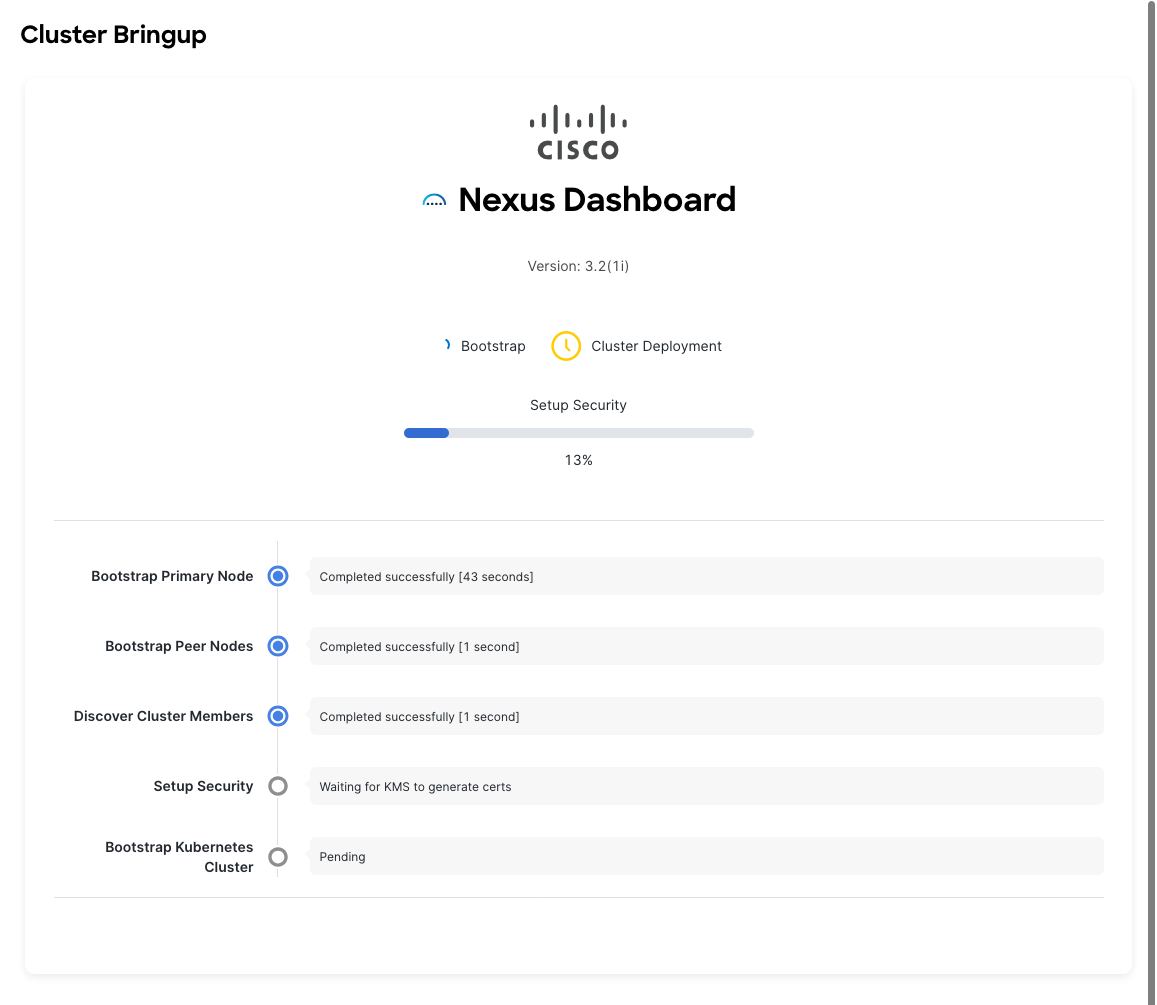Select the Bootstrap Peer Nodes step marker

pos(277,646)
